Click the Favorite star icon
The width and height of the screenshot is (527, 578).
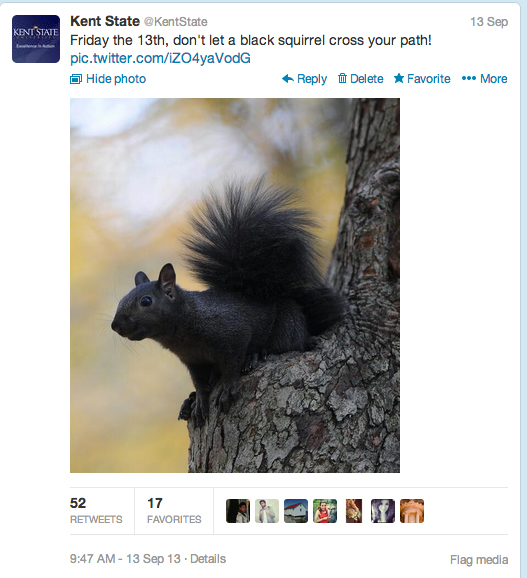tap(399, 78)
